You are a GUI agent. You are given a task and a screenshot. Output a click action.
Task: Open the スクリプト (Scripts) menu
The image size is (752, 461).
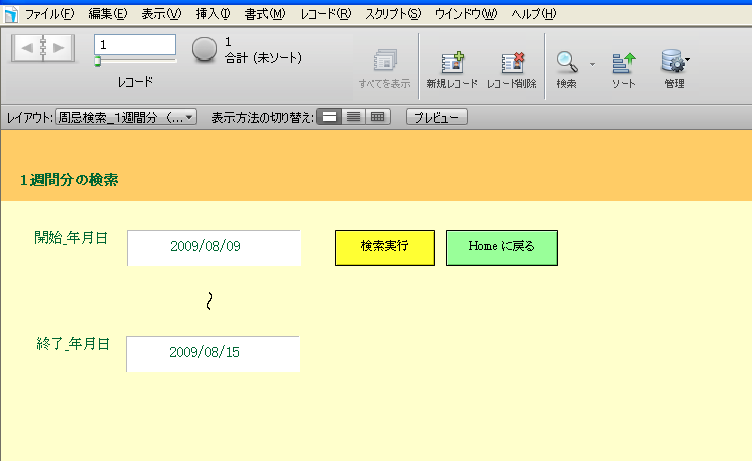392,14
